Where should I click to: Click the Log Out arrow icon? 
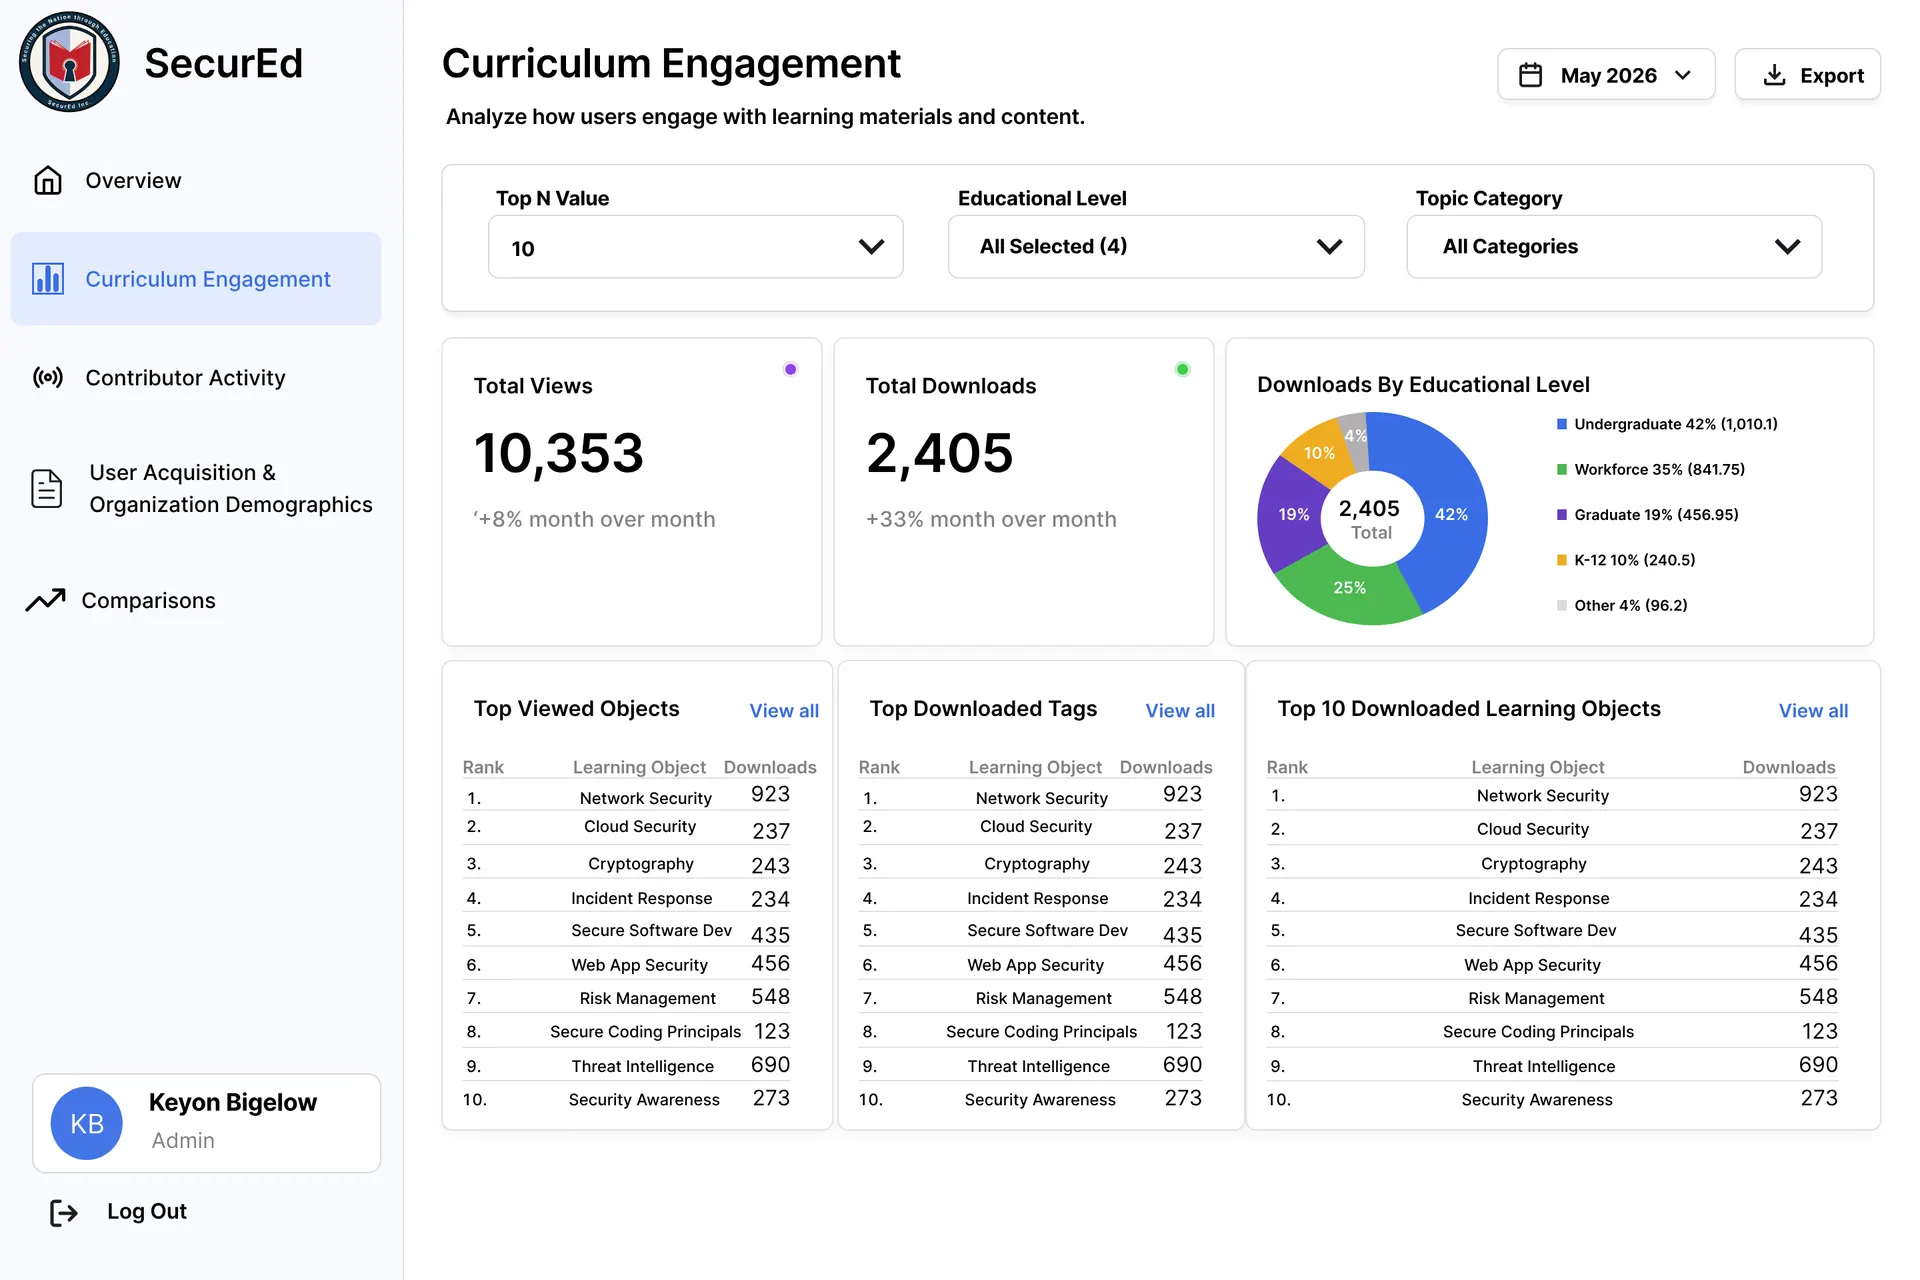(64, 1212)
